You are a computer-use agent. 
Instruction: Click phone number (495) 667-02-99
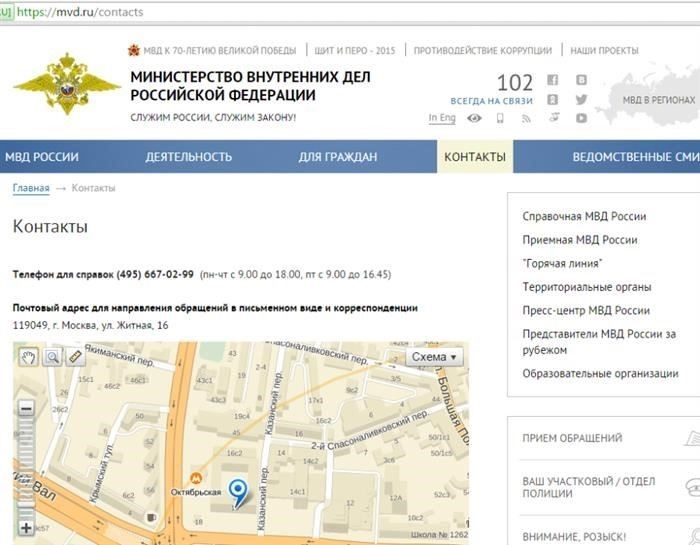point(155,275)
